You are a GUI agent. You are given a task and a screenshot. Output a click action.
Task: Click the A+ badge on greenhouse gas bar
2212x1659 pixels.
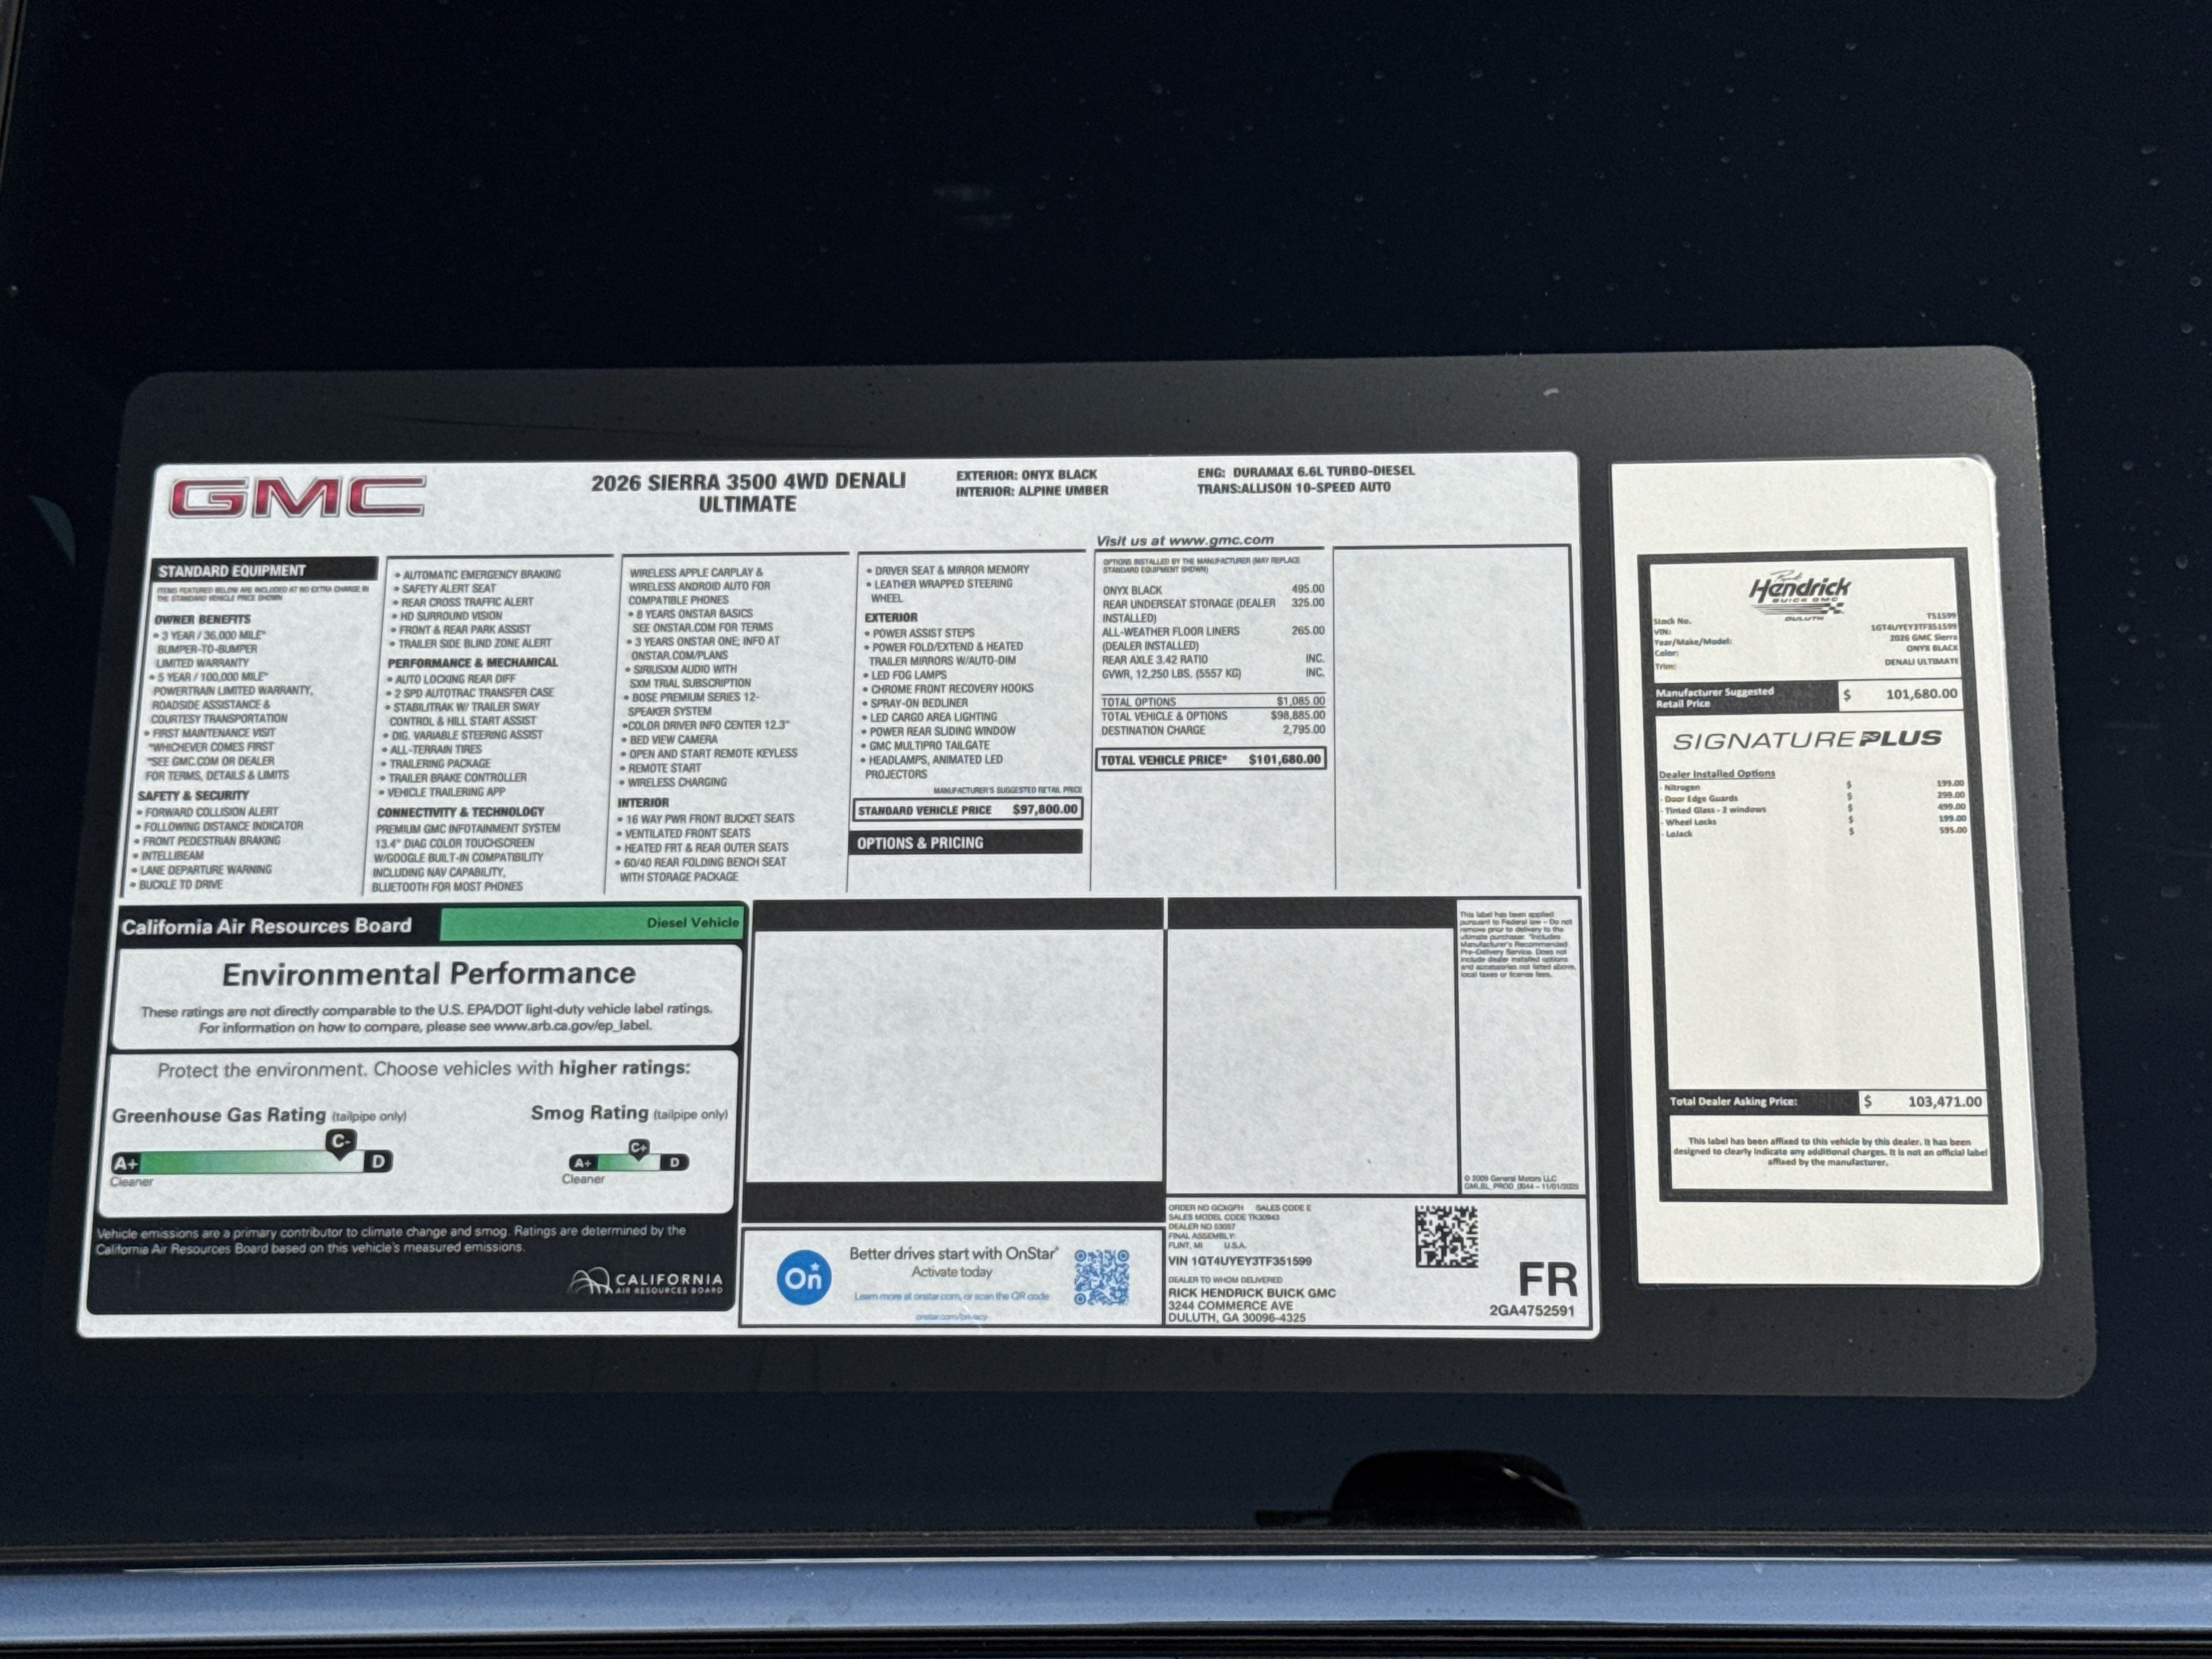tap(126, 1163)
